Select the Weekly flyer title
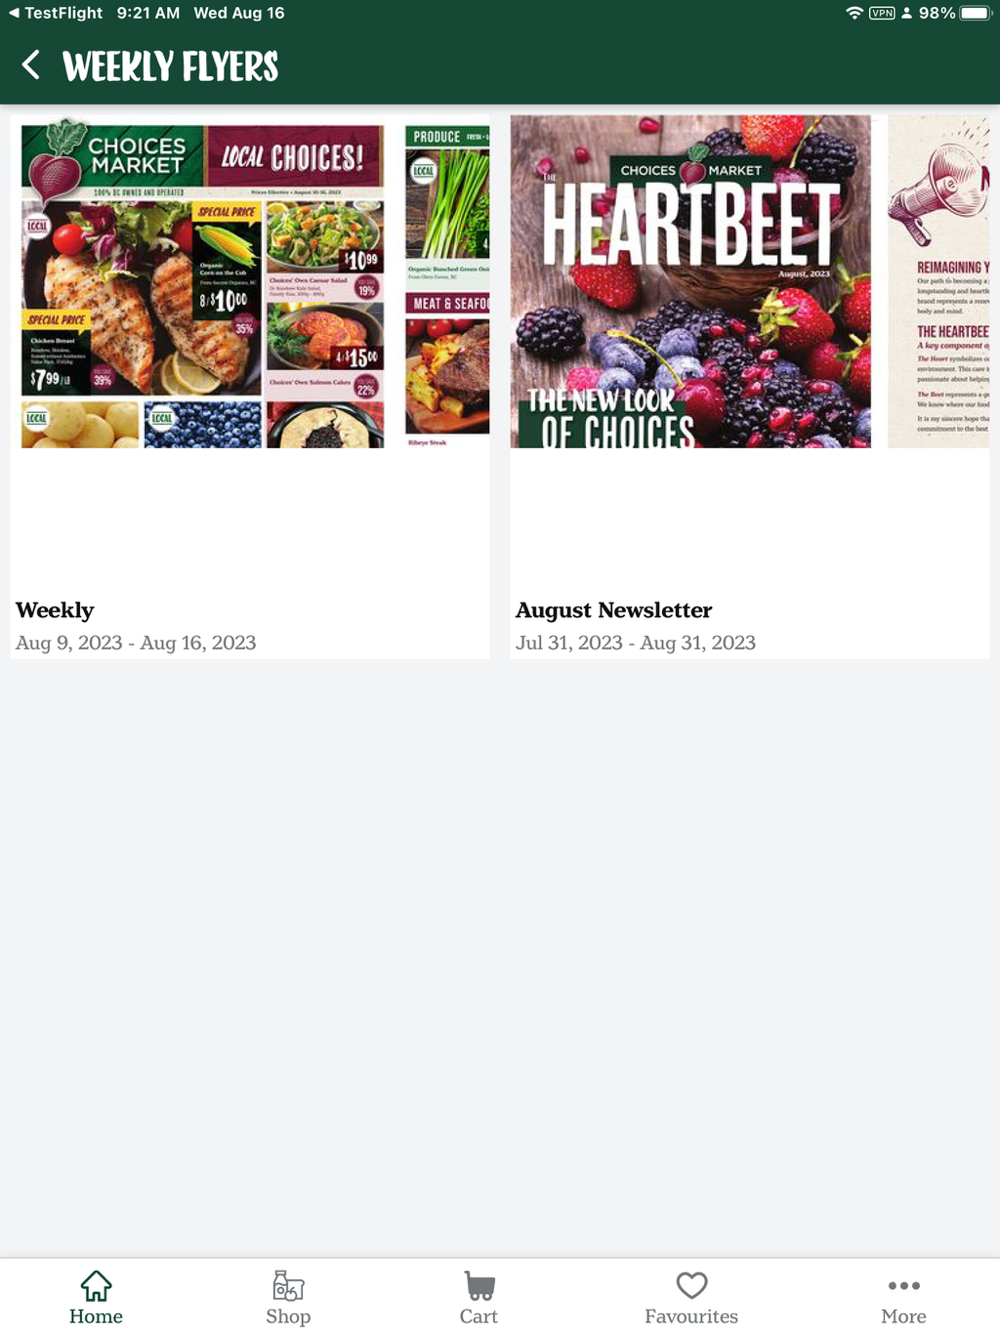Viewport: 1000px width, 1334px height. [55, 610]
